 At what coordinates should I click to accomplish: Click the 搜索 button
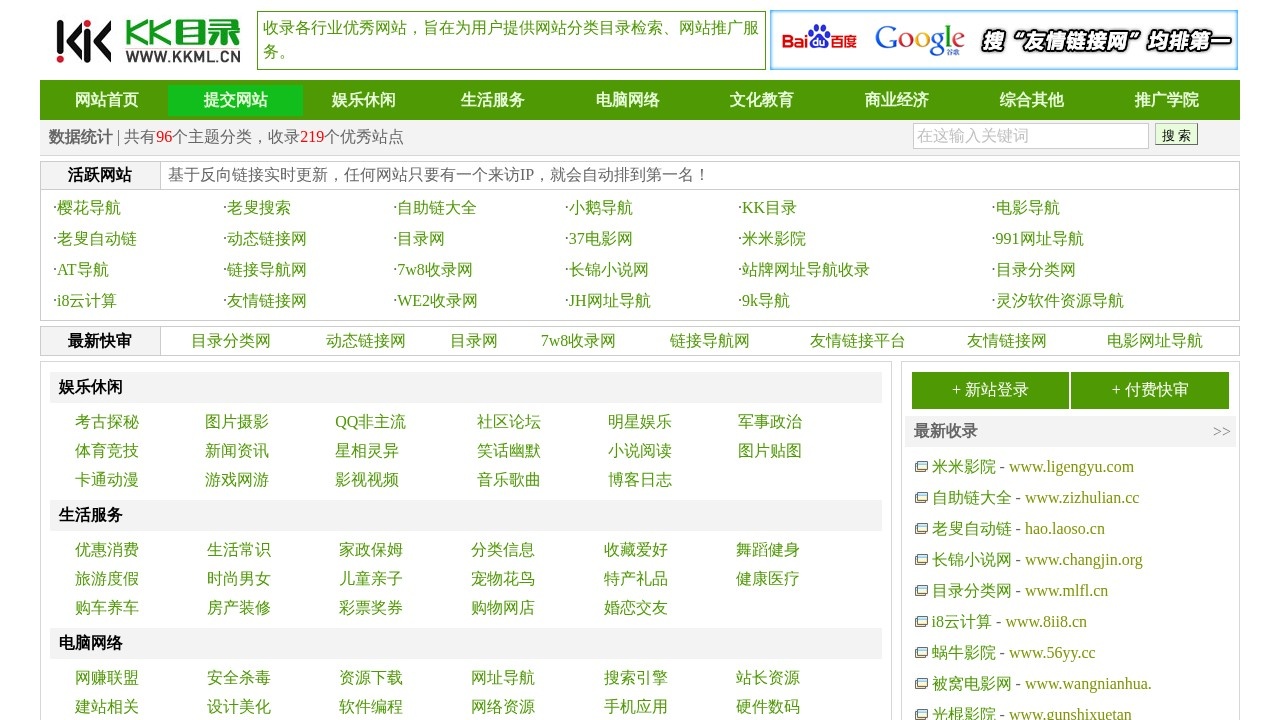1176,135
